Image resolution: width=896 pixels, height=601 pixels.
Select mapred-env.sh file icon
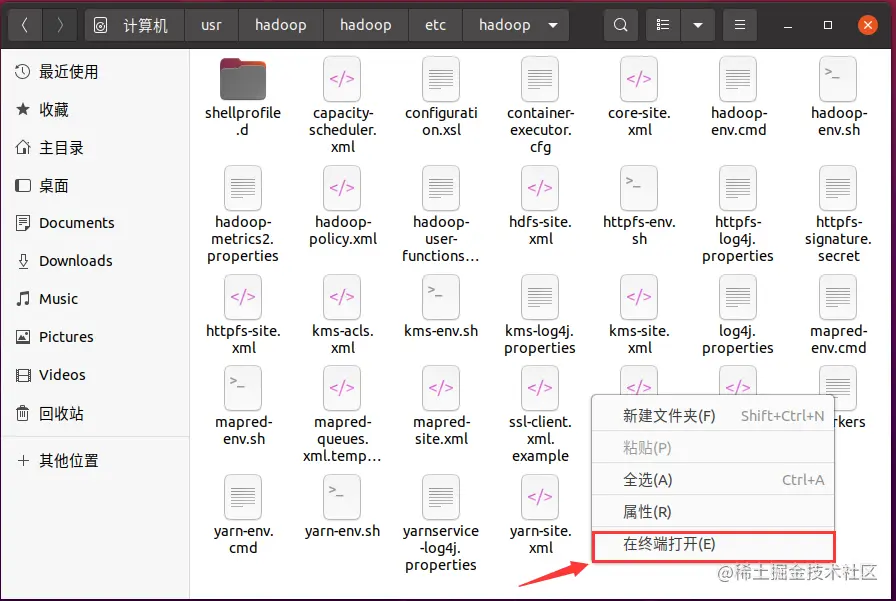click(x=243, y=388)
